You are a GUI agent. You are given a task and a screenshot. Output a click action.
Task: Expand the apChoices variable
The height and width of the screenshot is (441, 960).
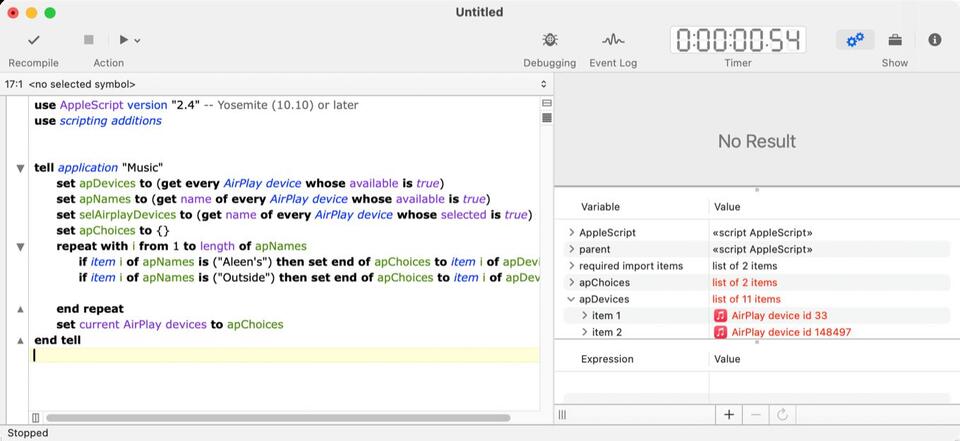click(571, 282)
